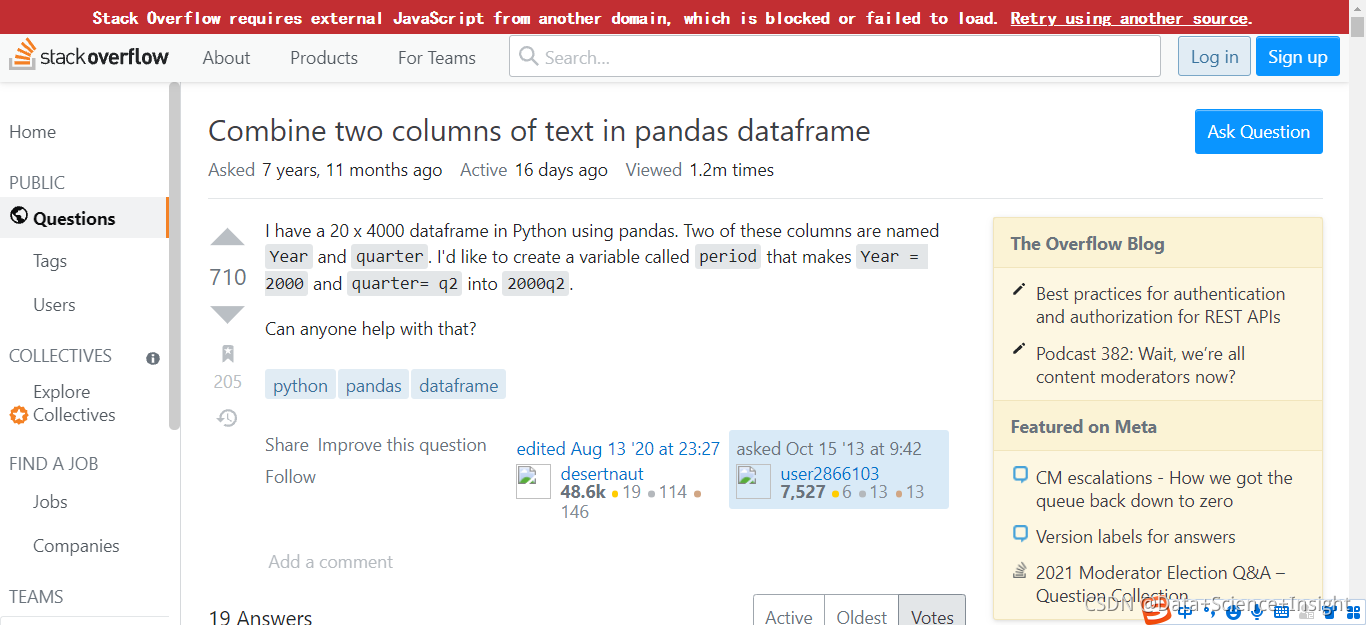Image resolution: width=1366 pixels, height=625 pixels.
Task: View the question's edit history via clock icon
Action: (227, 417)
